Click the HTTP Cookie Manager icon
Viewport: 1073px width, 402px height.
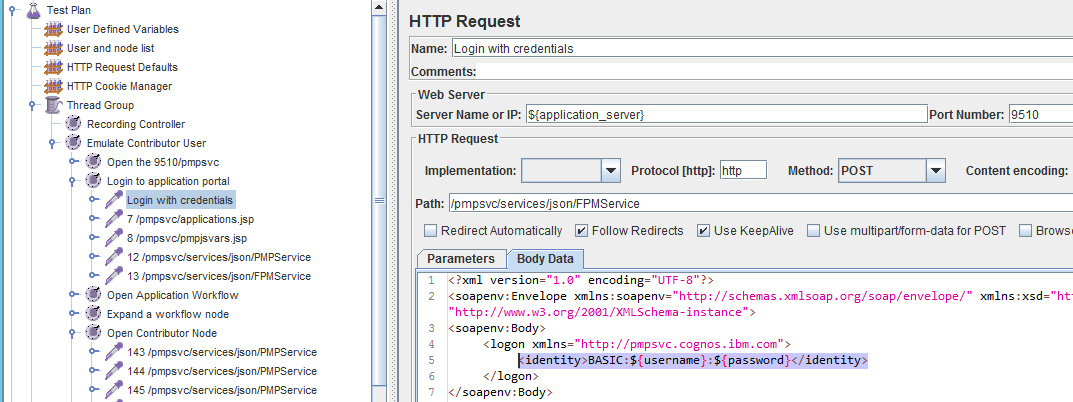pos(53,86)
